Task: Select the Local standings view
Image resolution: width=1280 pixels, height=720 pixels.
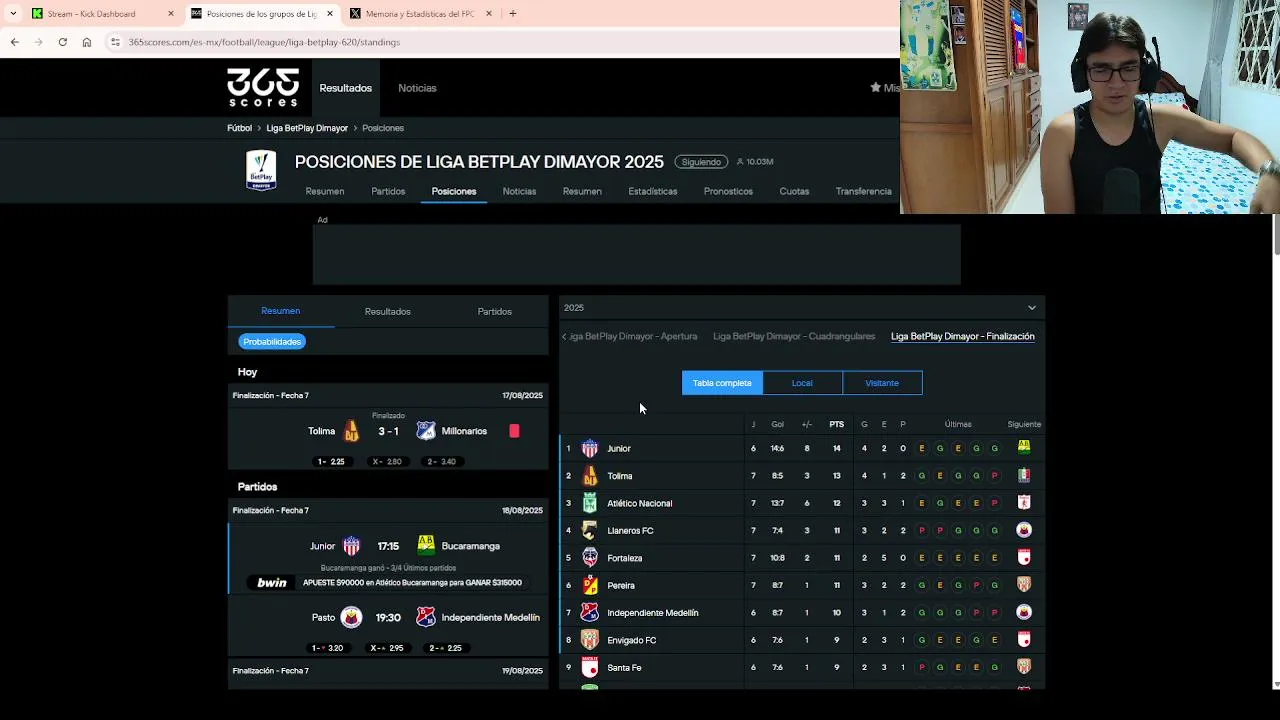Action: (802, 383)
